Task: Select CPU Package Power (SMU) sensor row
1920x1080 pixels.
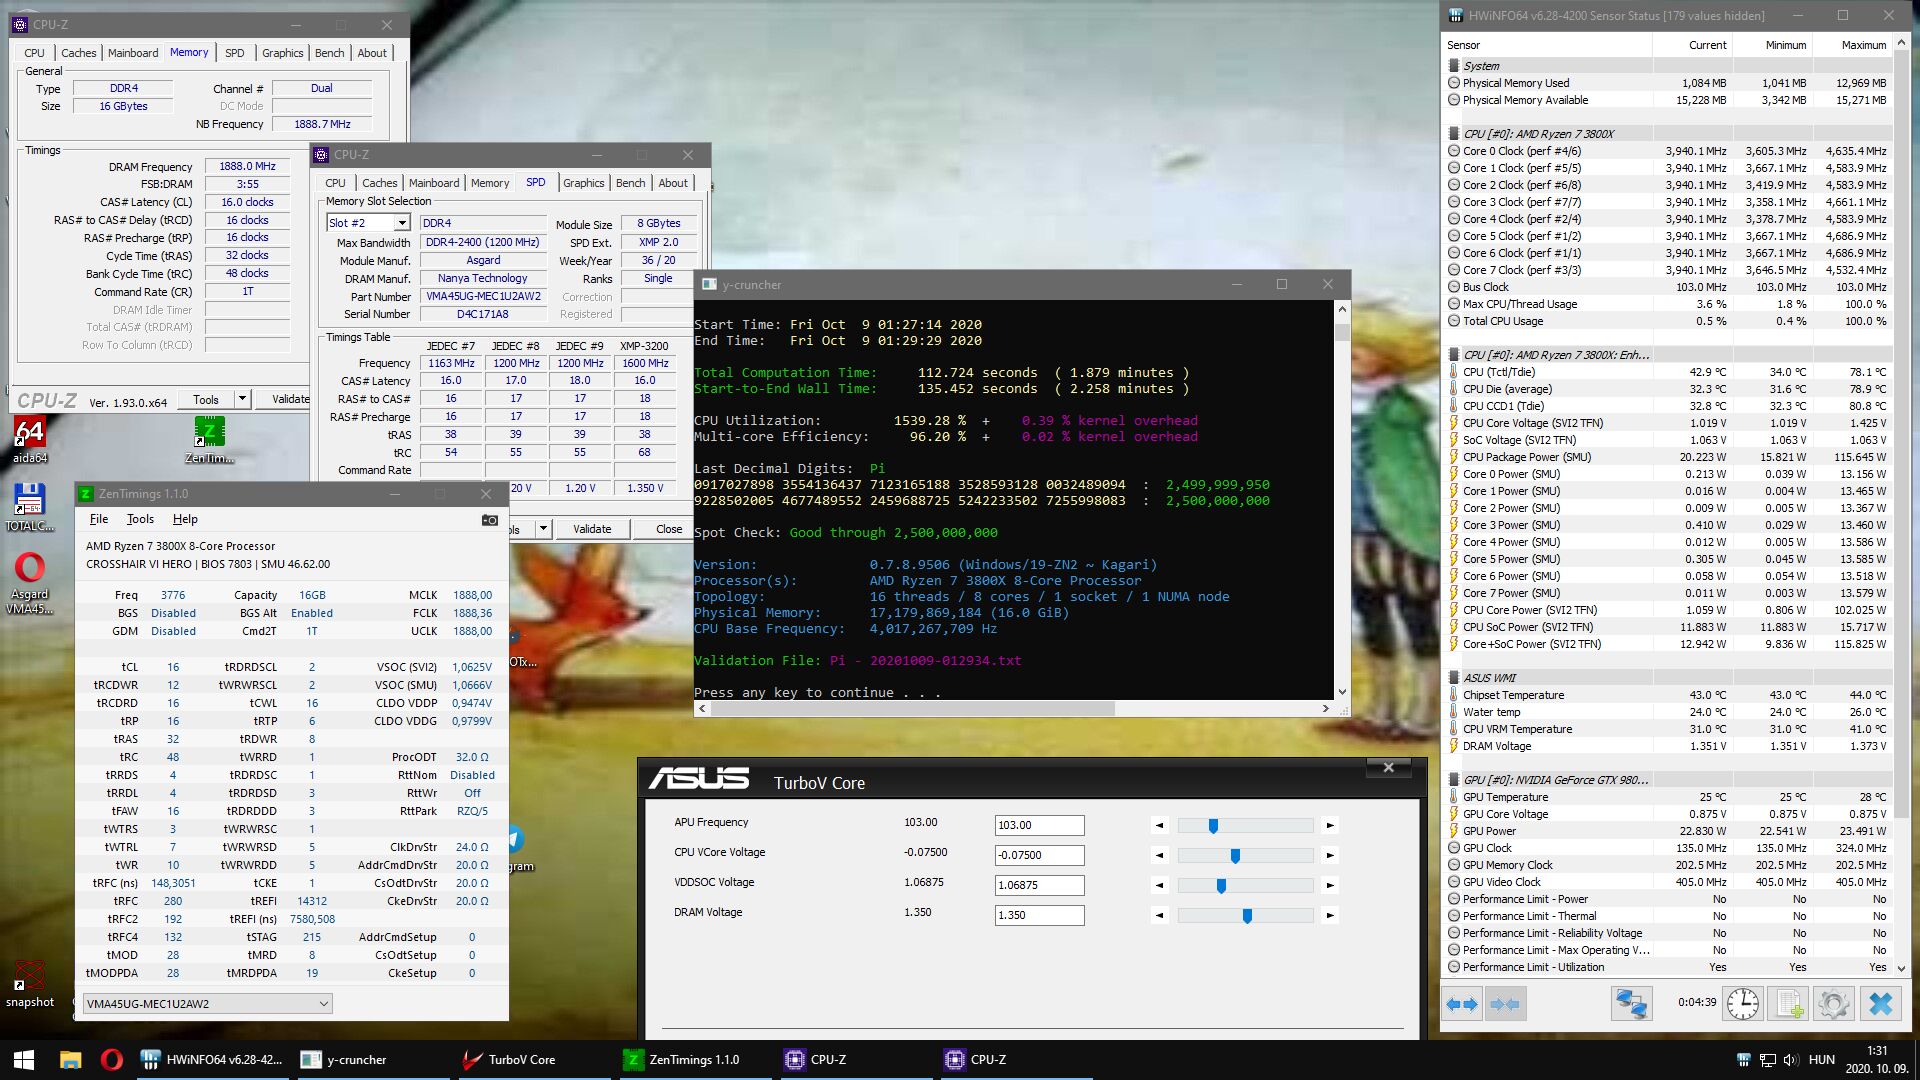Action: [x=1667, y=457]
